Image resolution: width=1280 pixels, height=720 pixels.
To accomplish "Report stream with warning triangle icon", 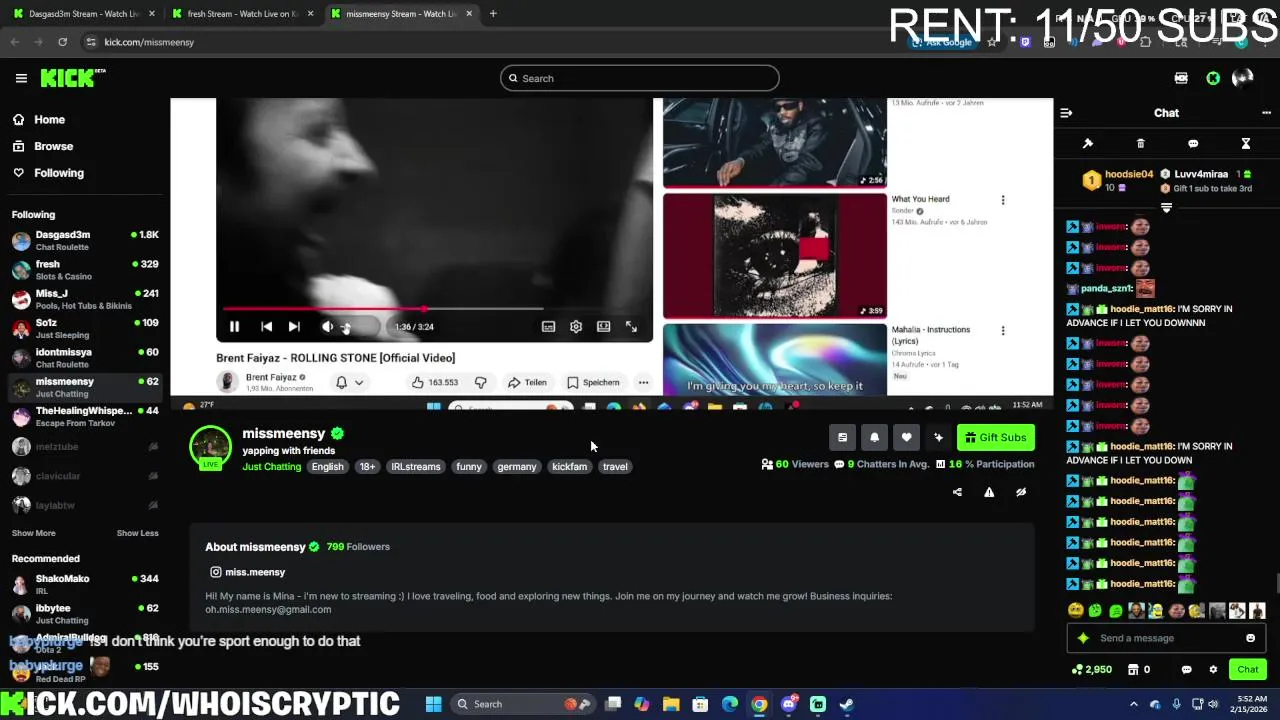I will [x=989, y=492].
